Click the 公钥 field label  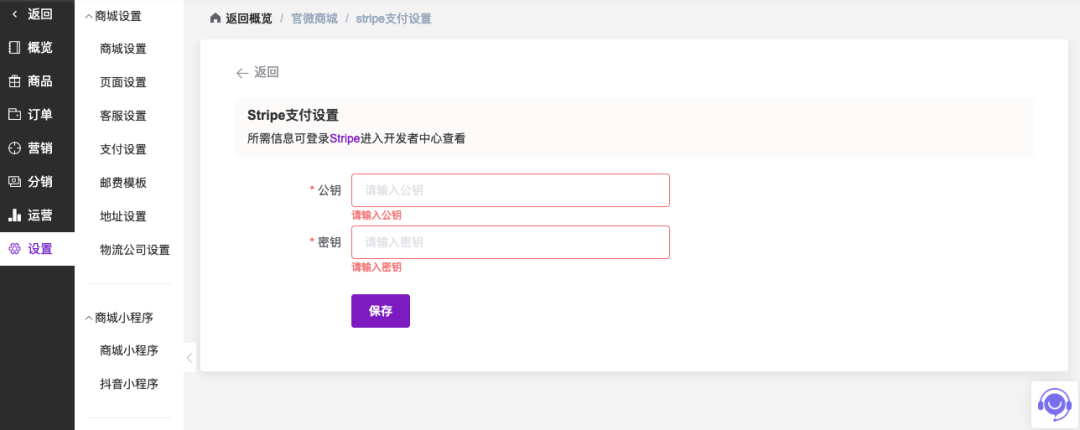pyautogui.click(x=329, y=190)
